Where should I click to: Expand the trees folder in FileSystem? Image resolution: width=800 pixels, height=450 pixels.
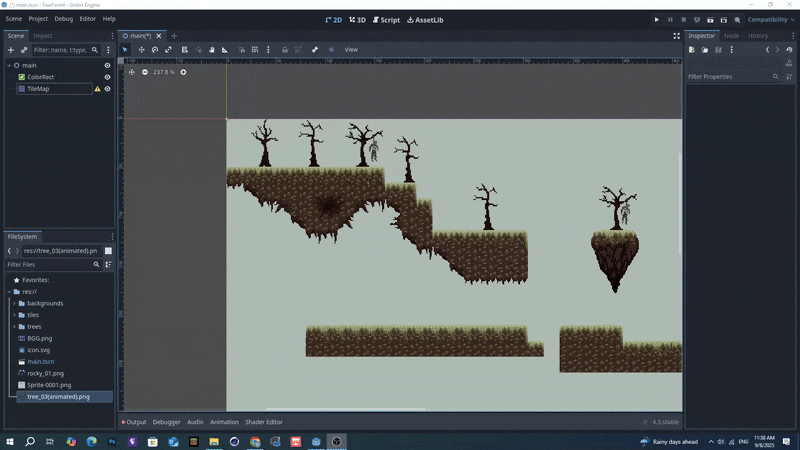[14, 327]
